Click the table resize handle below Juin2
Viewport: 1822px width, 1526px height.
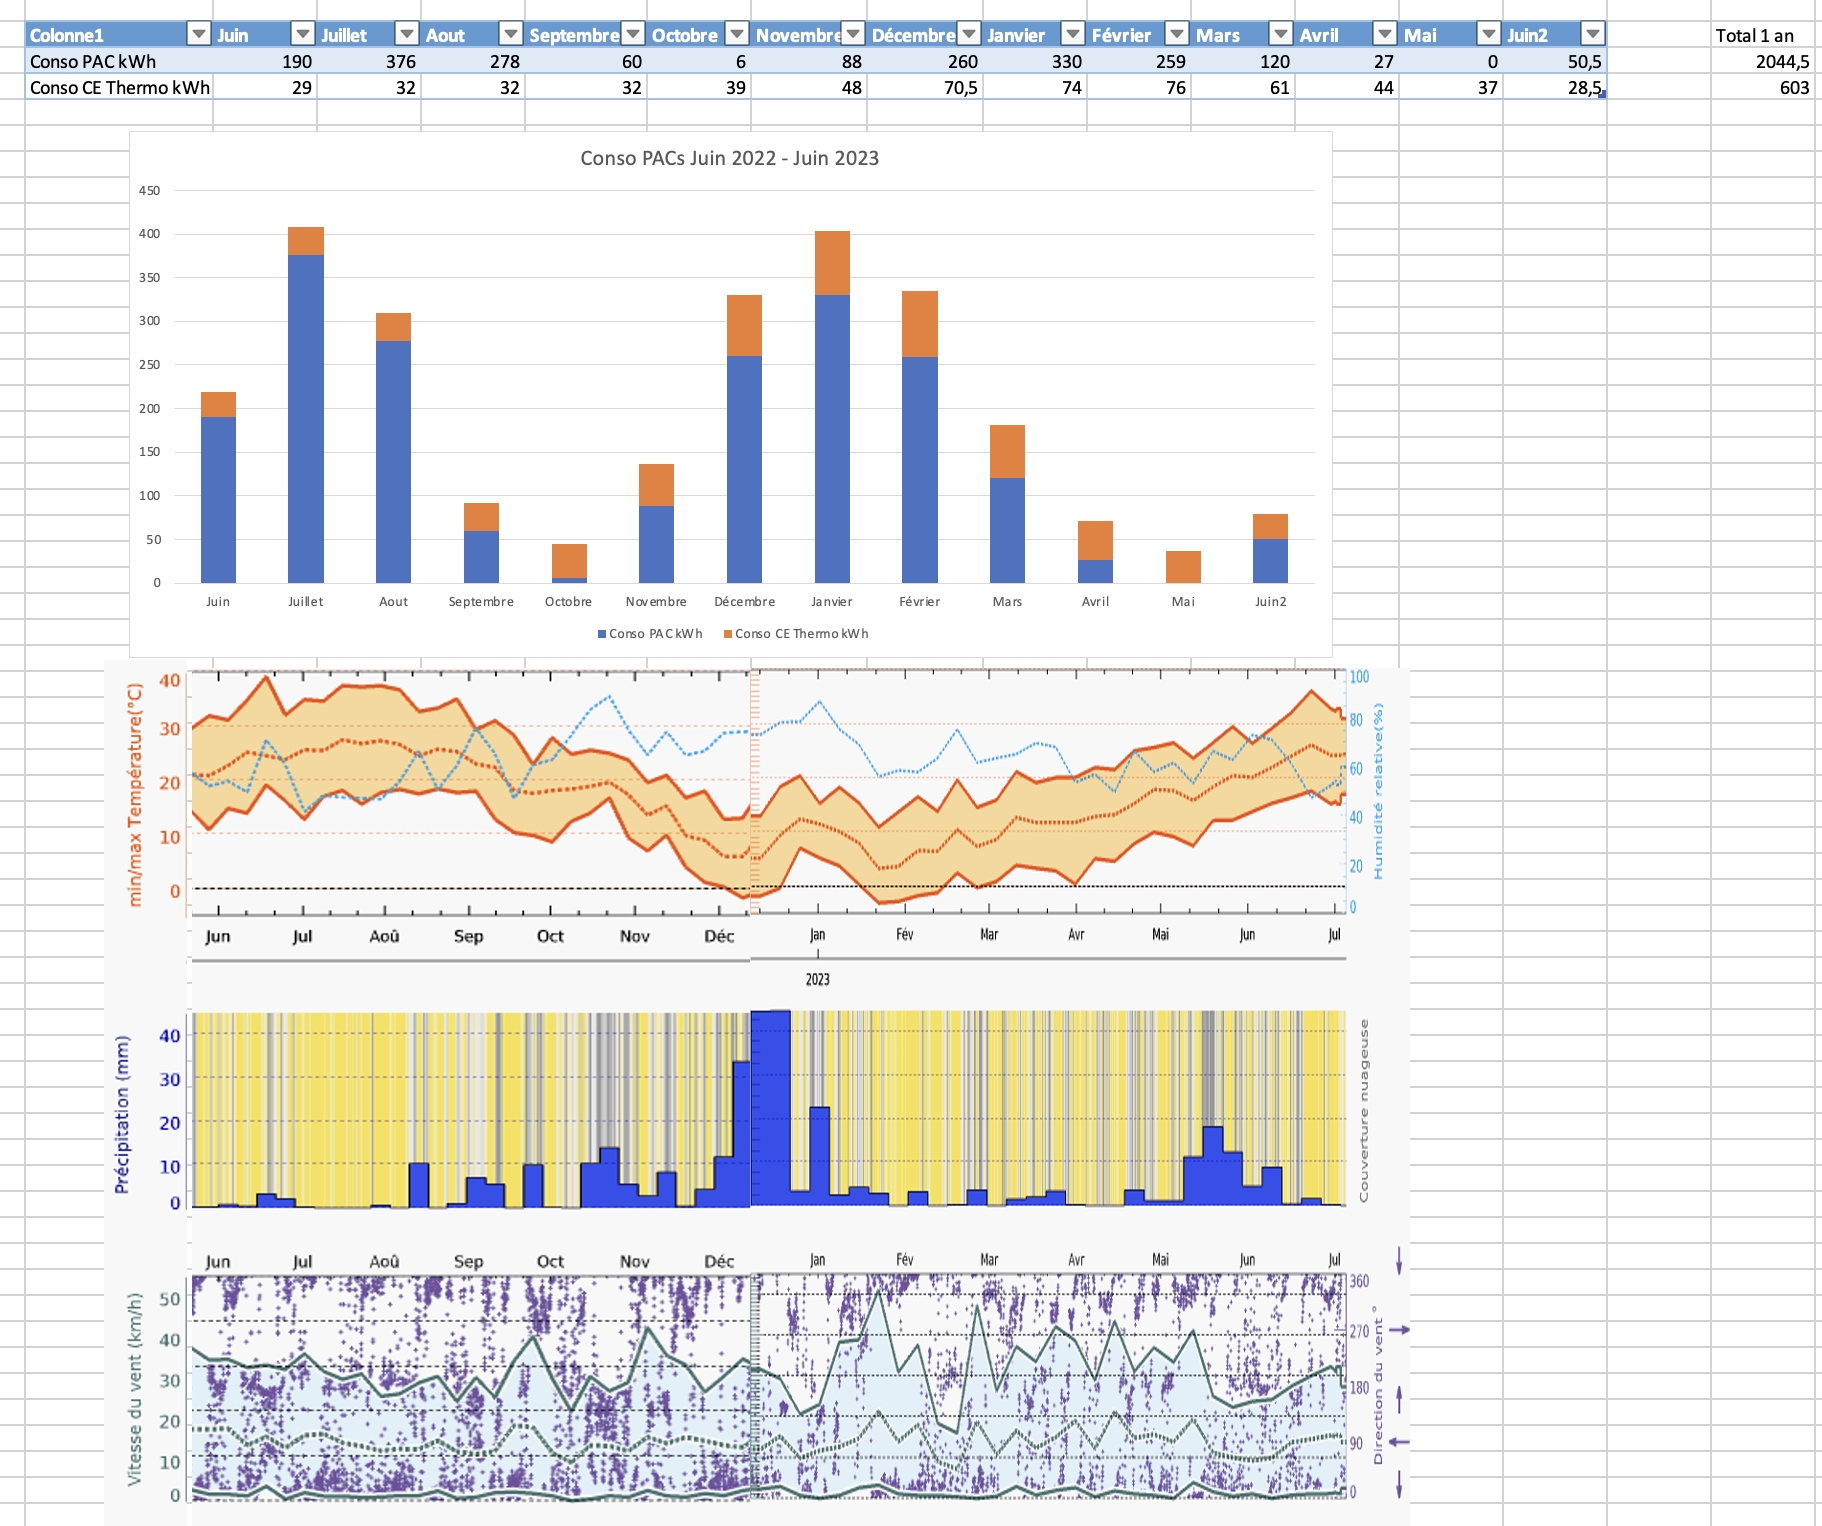tap(1602, 95)
